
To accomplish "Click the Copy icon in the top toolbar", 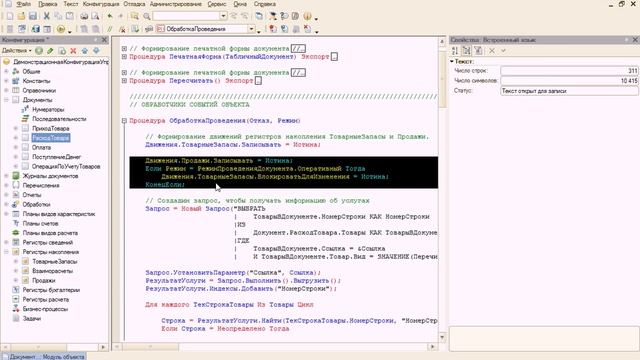I will (x=58, y=16).
